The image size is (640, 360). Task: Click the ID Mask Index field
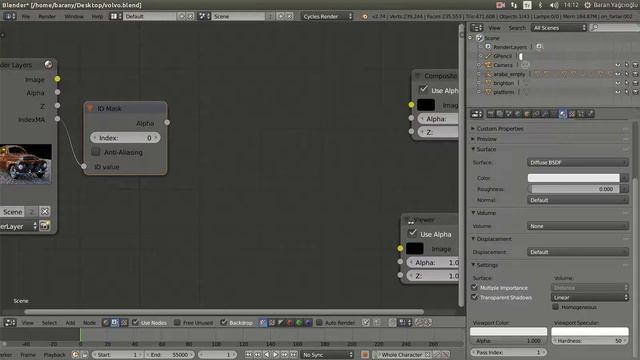[125, 138]
